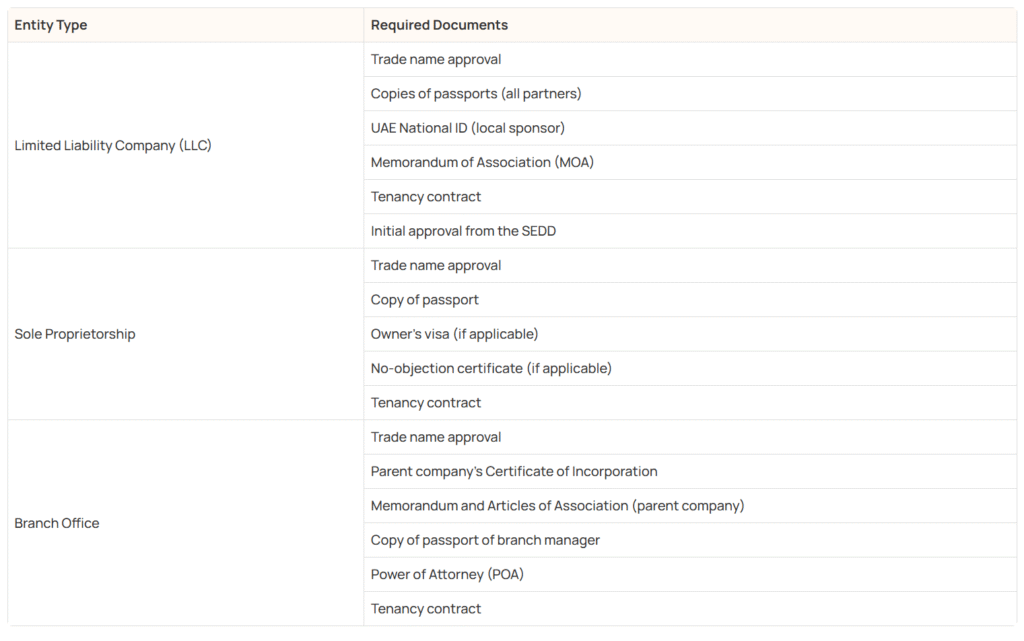Click Memorandum and Articles of Association row
The height and width of the screenshot is (641, 1024).
(x=690, y=506)
